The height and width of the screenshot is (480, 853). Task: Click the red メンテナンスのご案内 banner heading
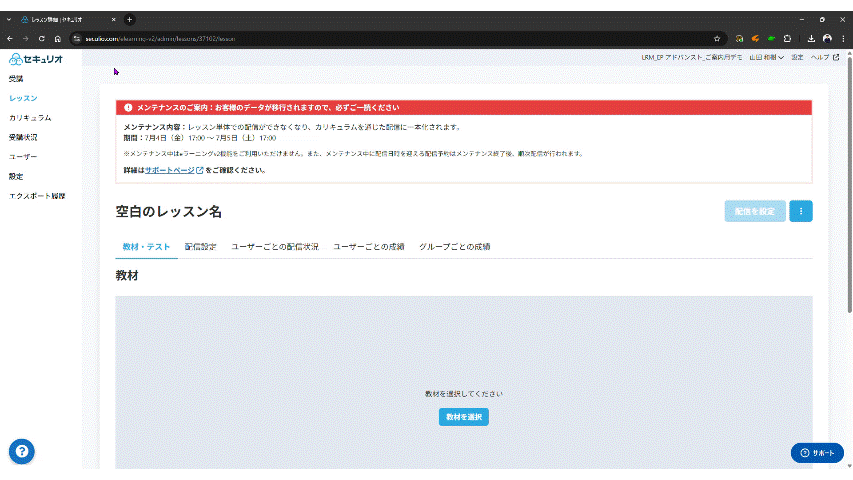[x=268, y=108]
